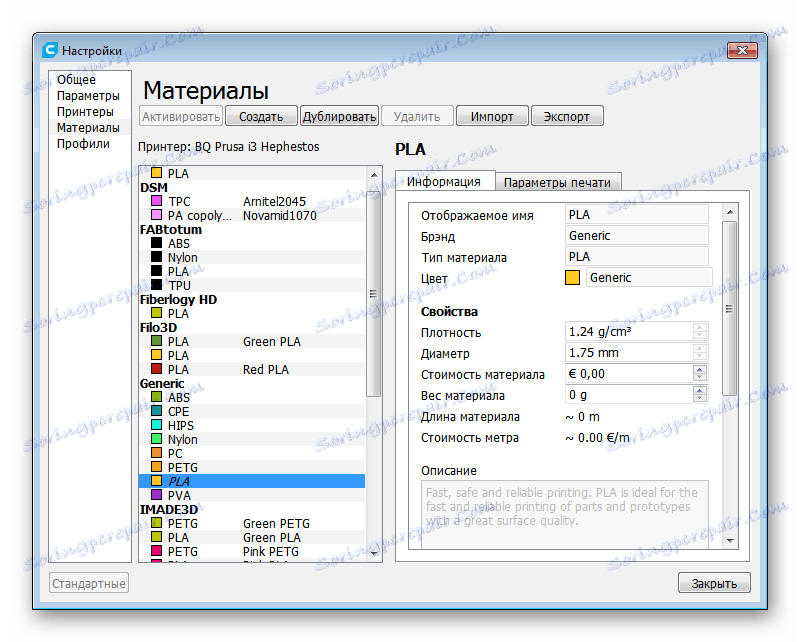Click the Удалить button
Screen dimensions: 800x642
coord(416,116)
